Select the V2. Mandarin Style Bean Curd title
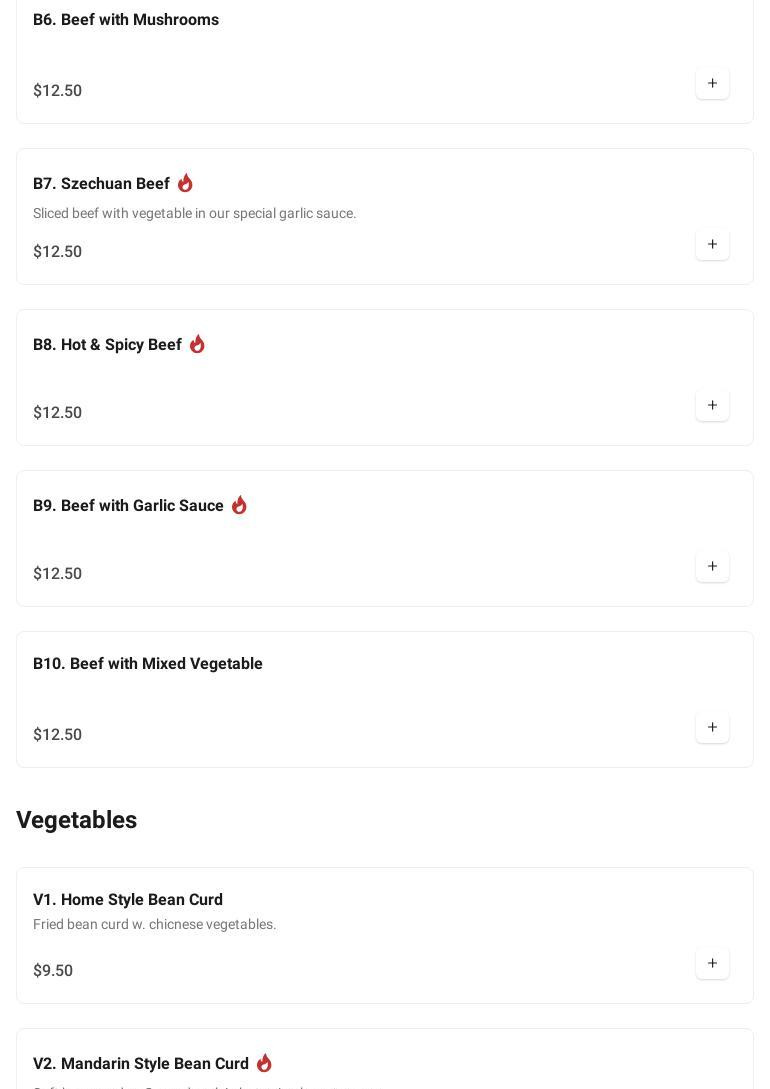This screenshot has width=770, height=1089. [x=141, y=1064]
